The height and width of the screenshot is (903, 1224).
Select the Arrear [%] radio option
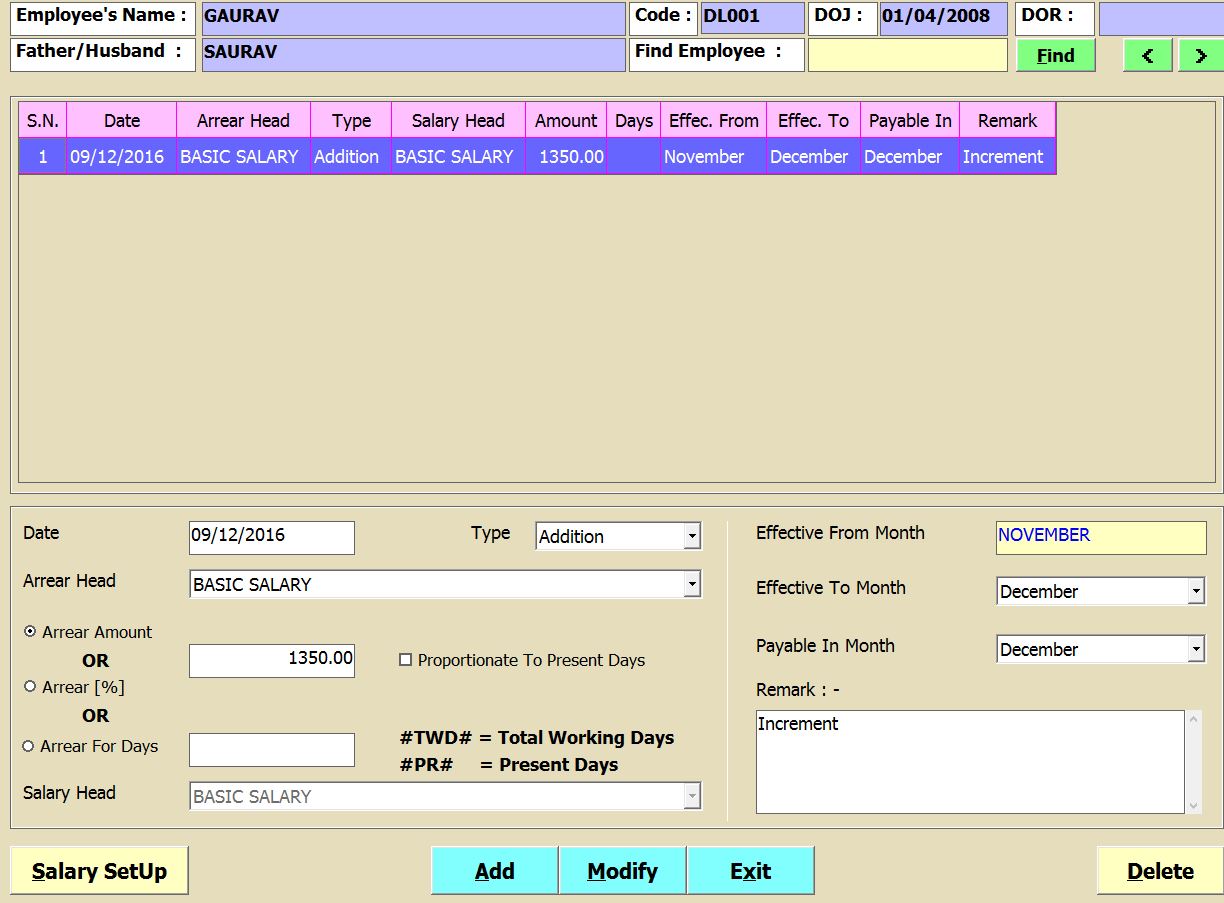click(30, 687)
